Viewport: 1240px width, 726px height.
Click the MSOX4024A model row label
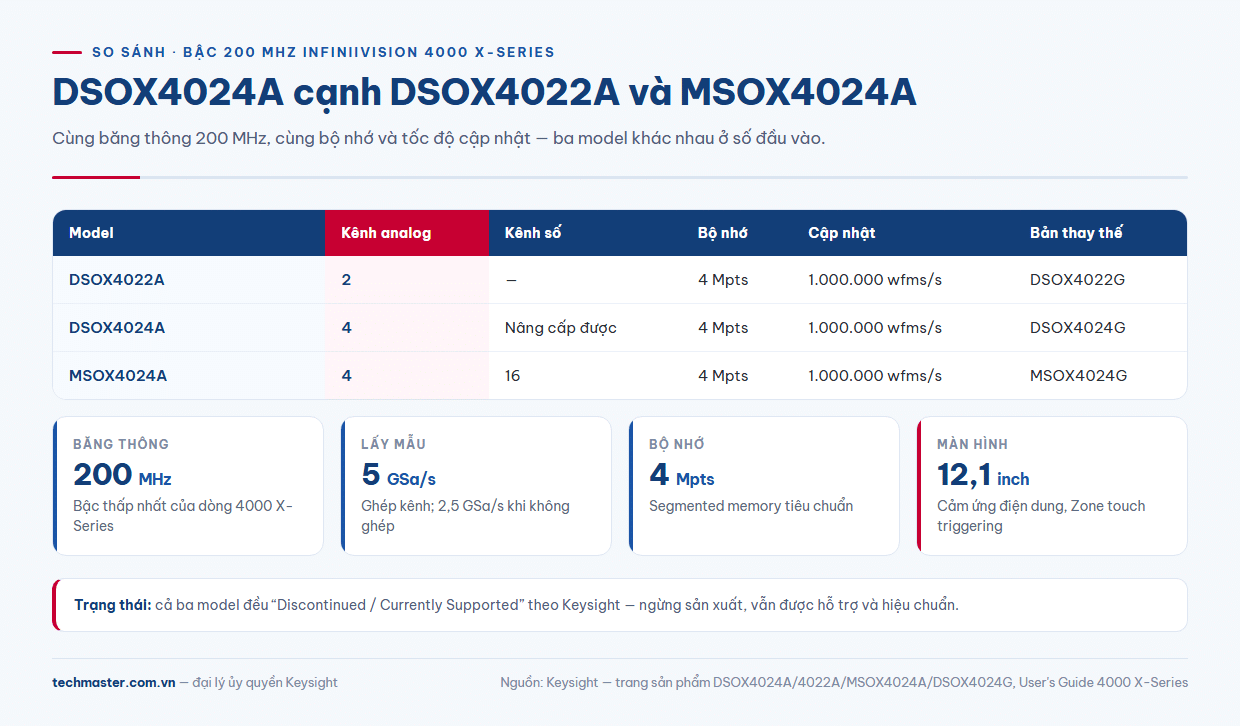point(118,376)
